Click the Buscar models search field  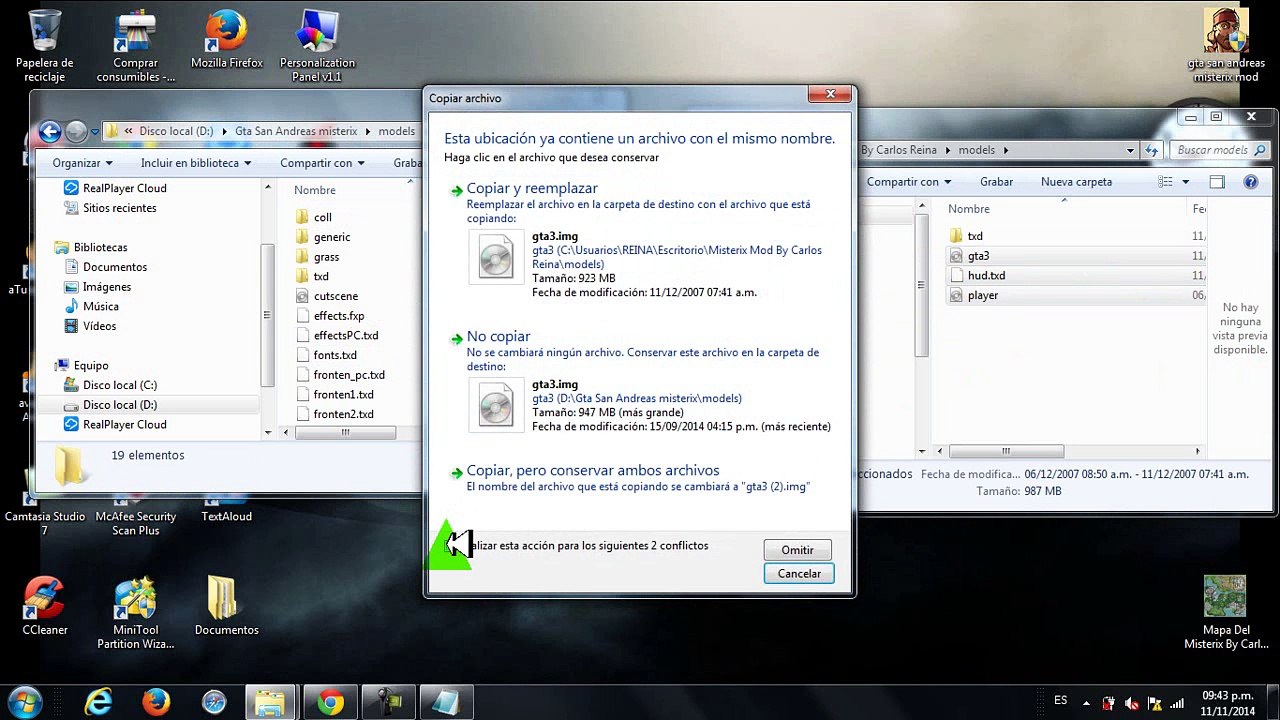pyautogui.click(x=1212, y=150)
